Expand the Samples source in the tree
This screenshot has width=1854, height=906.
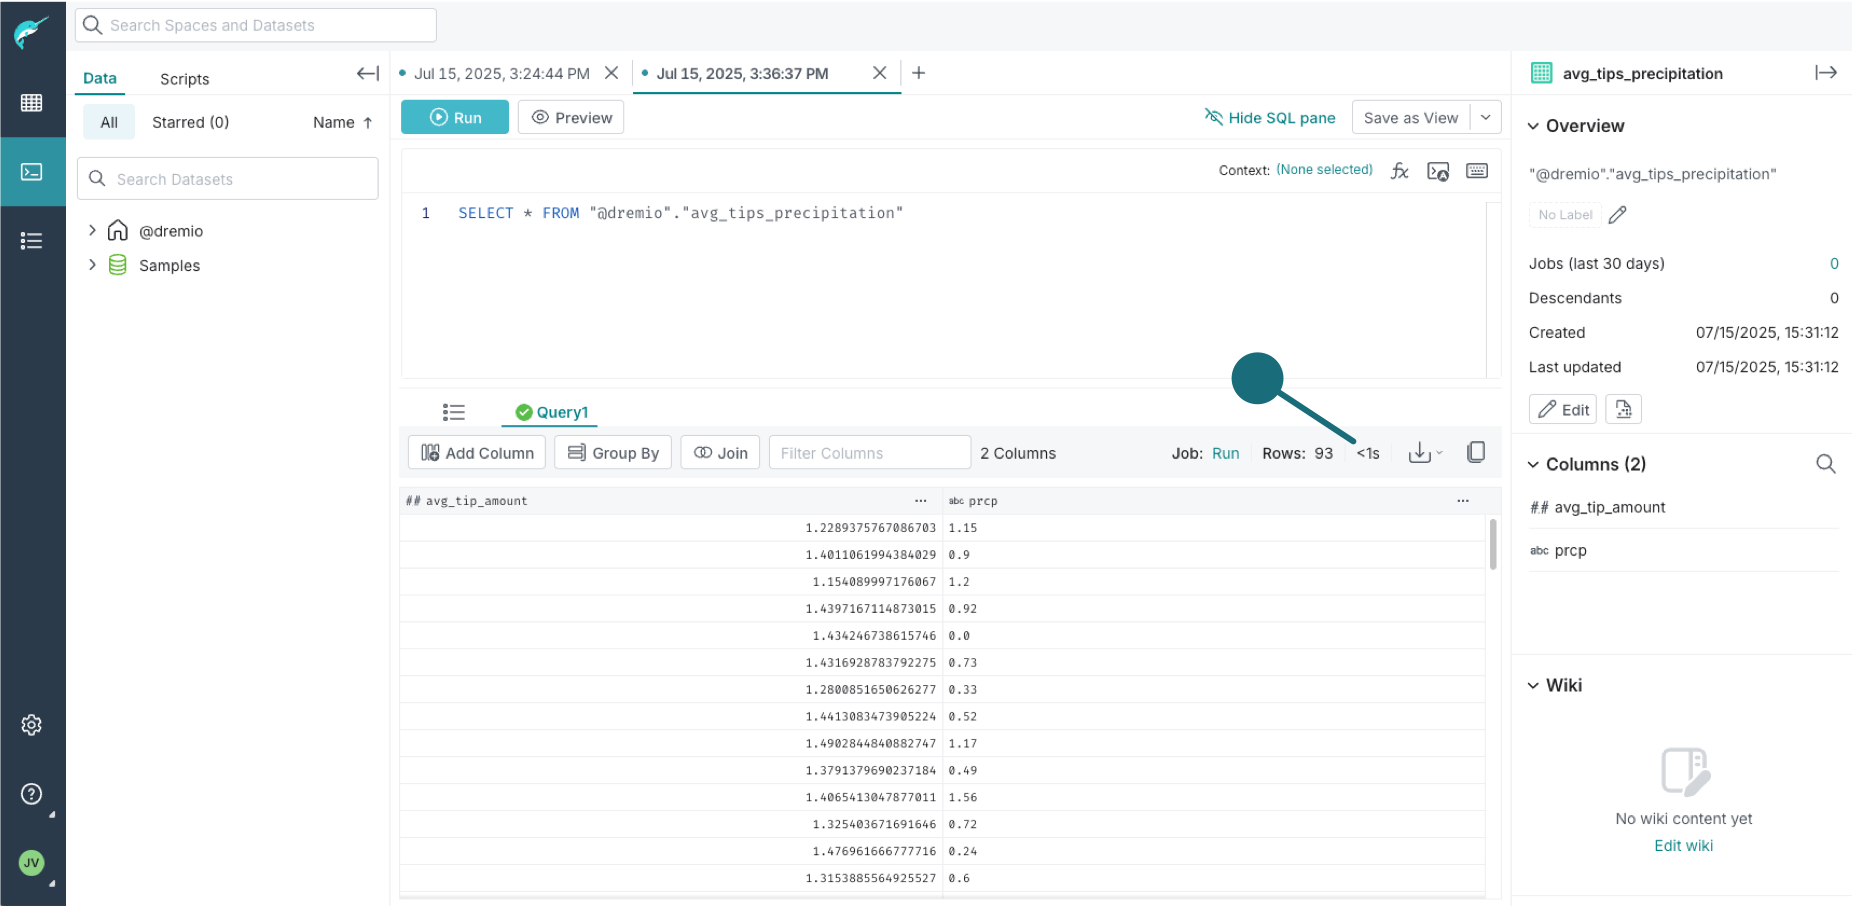[x=92, y=265]
